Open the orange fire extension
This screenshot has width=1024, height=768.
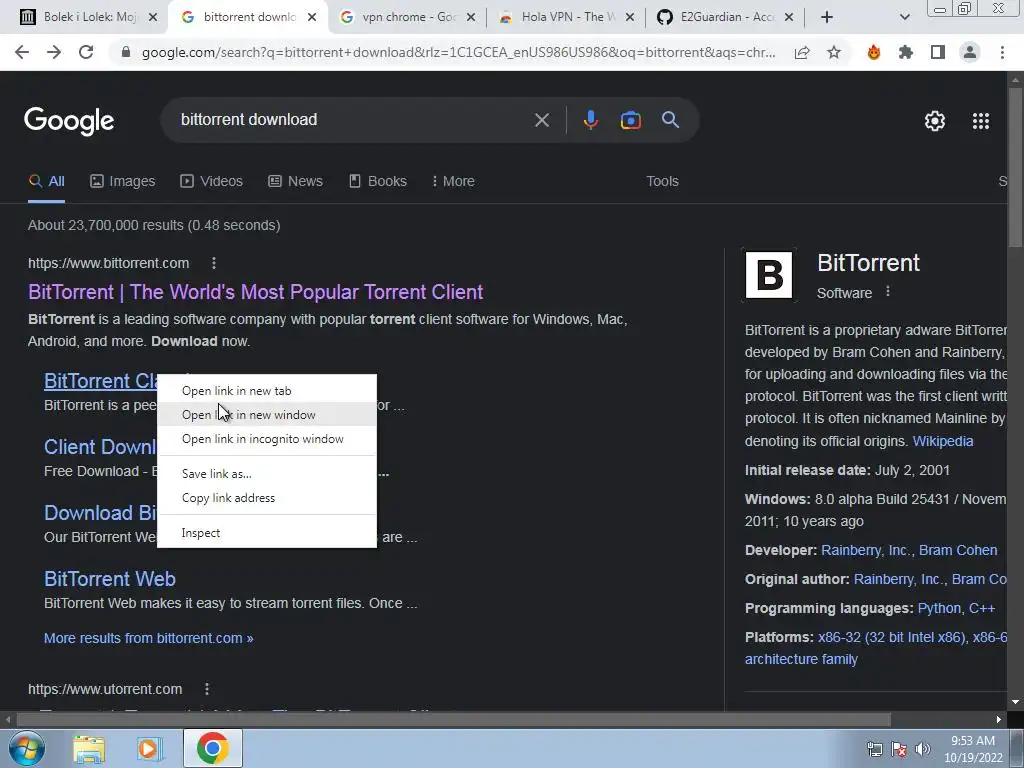pyautogui.click(x=874, y=52)
